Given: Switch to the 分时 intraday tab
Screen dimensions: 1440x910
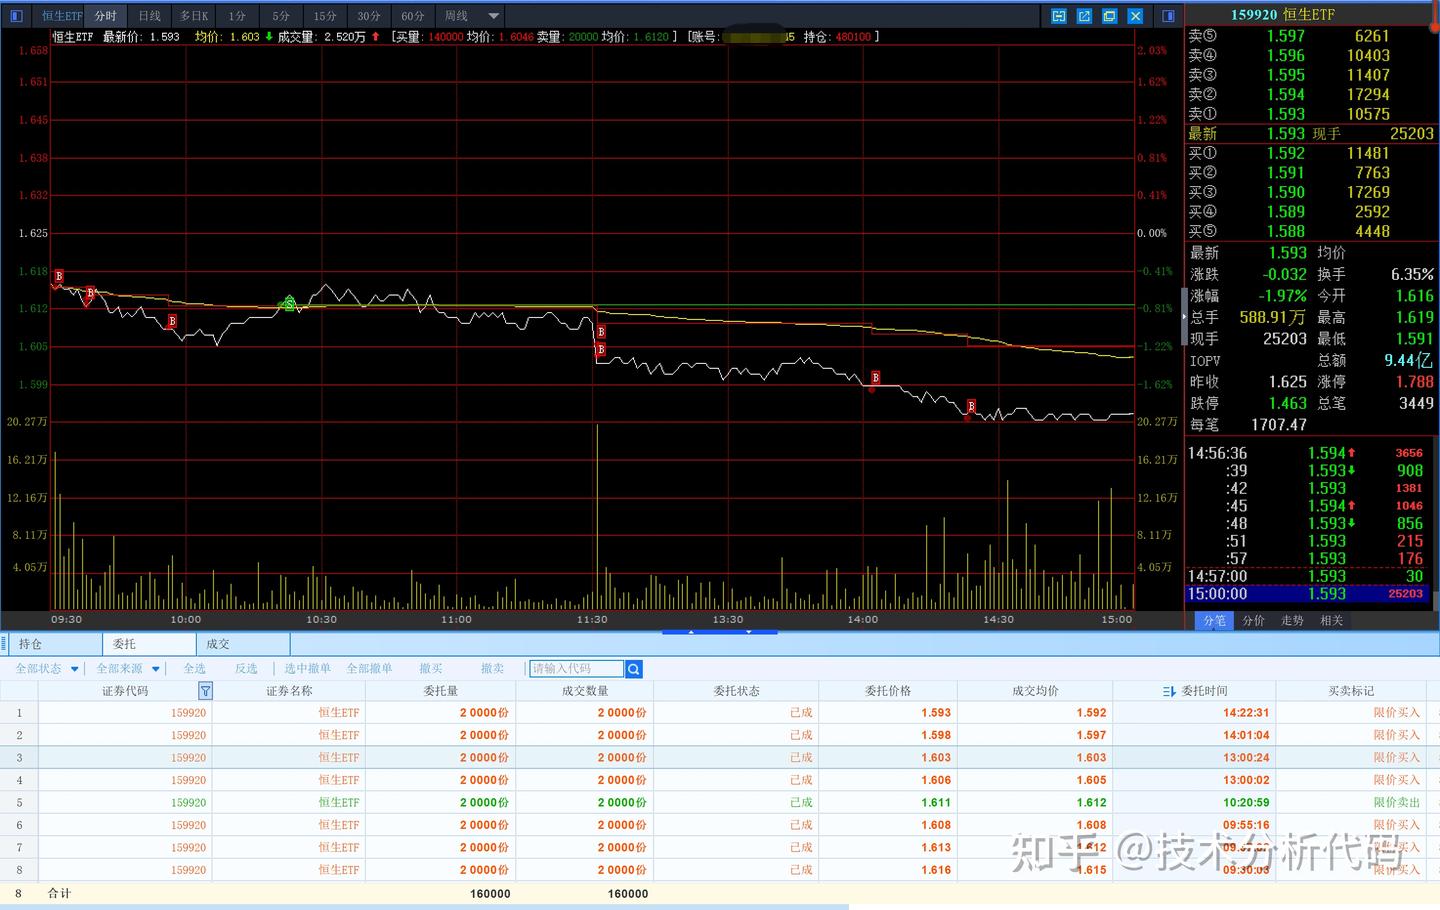Looking at the screenshot, I should click(106, 16).
